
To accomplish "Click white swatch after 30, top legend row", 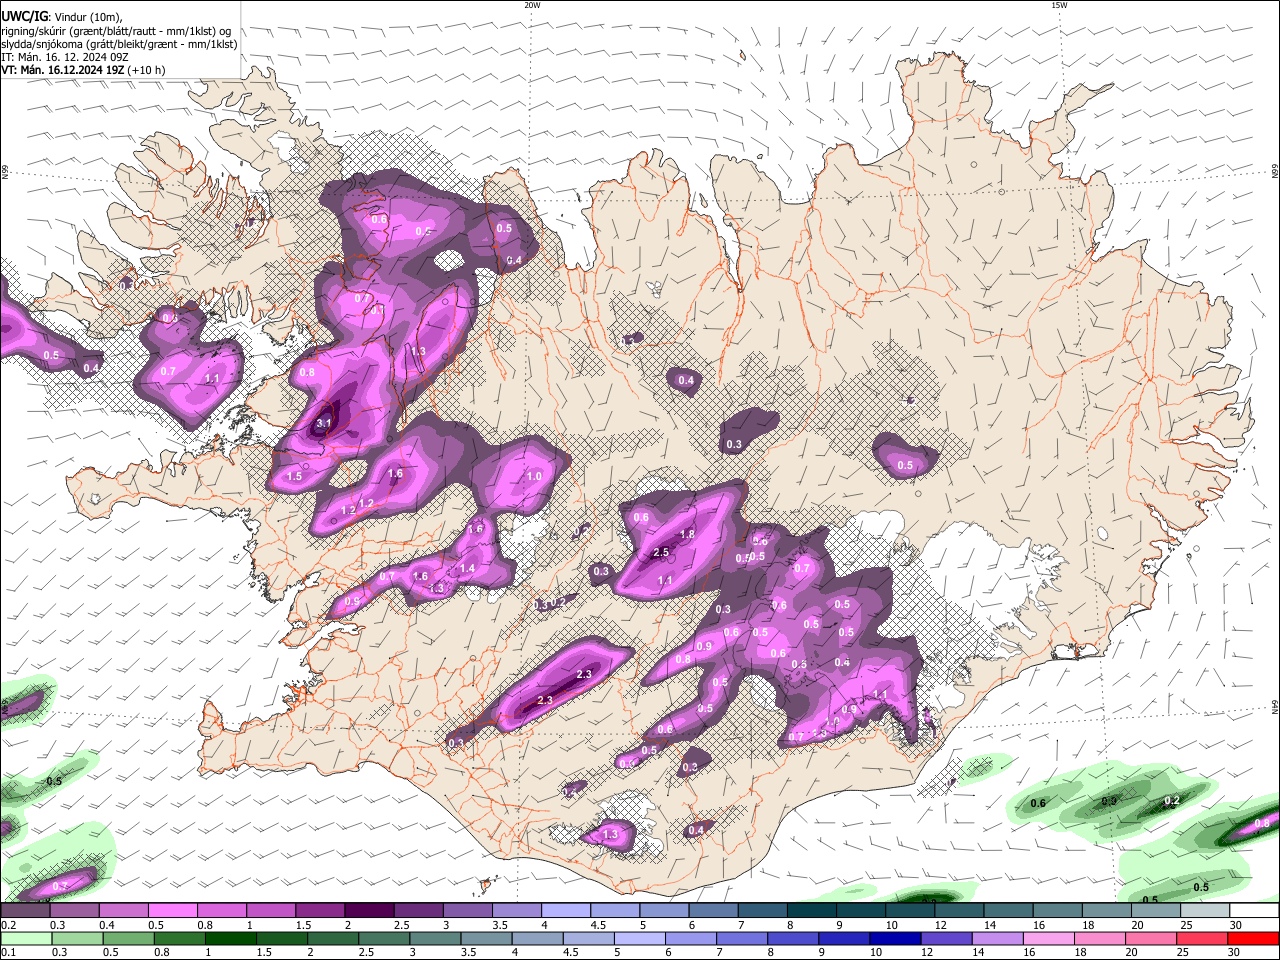I will click(x=1255, y=911).
